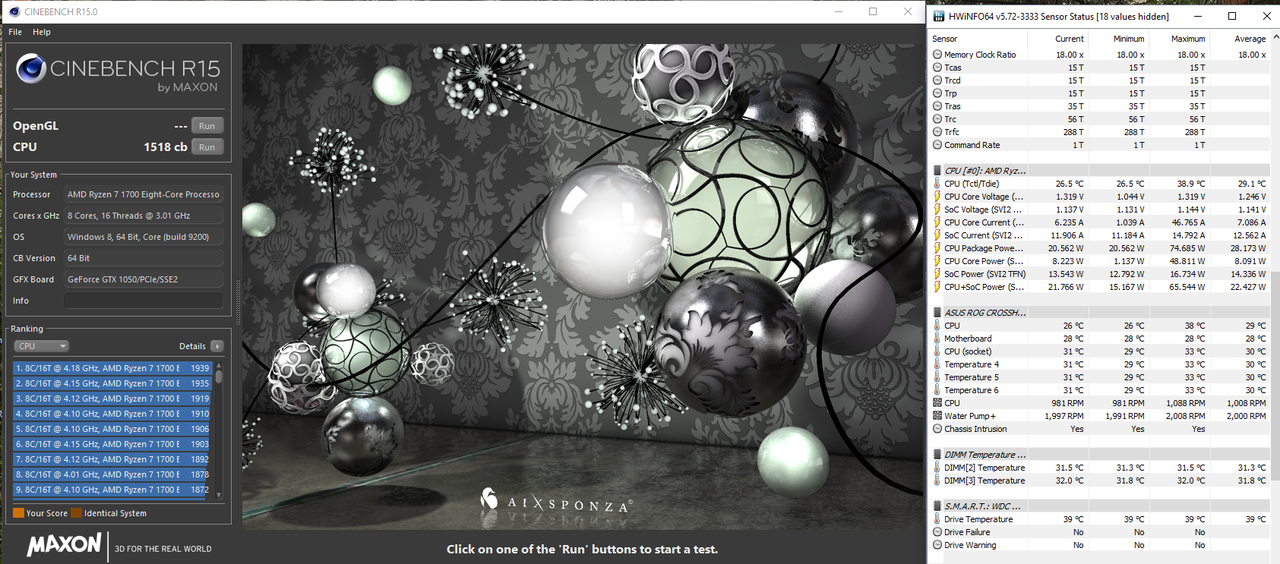The height and width of the screenshot is (564, 1280).
Task: Click the Temperature 4 thermometer icon
Action: [x=937, y=365]
